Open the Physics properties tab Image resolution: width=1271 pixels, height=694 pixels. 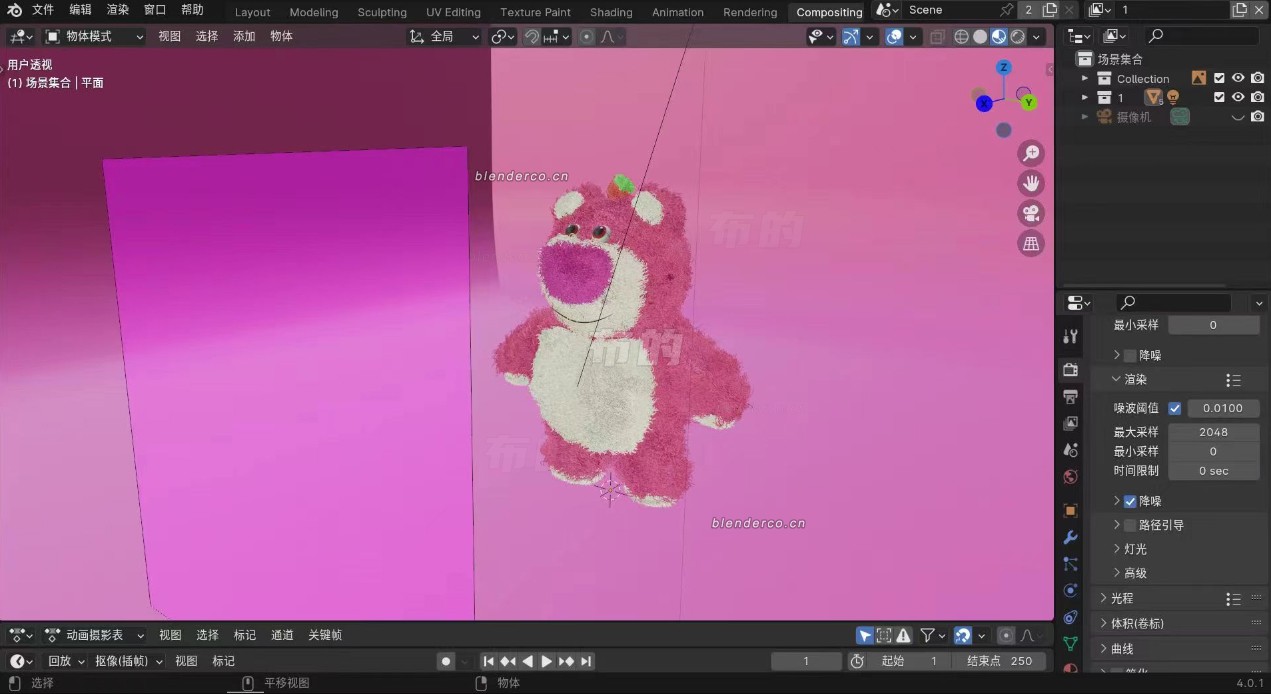pos(1071,591)
